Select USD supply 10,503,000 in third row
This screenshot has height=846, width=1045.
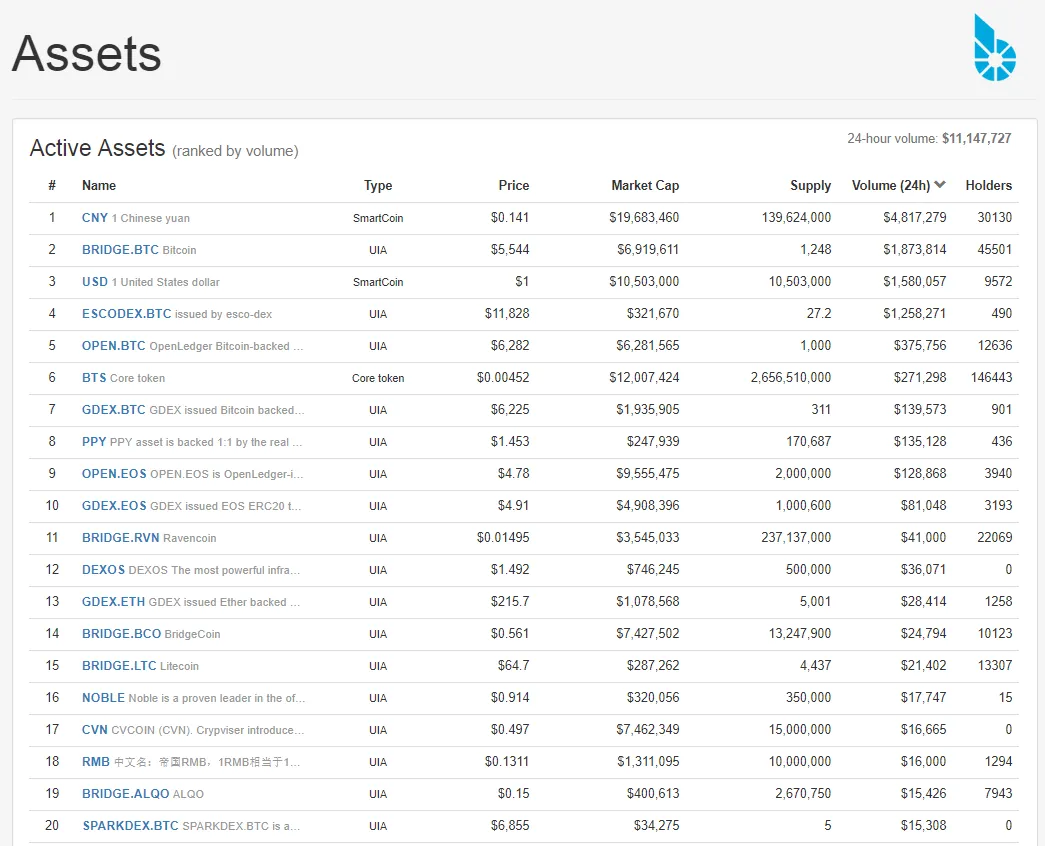pos(800,281)
